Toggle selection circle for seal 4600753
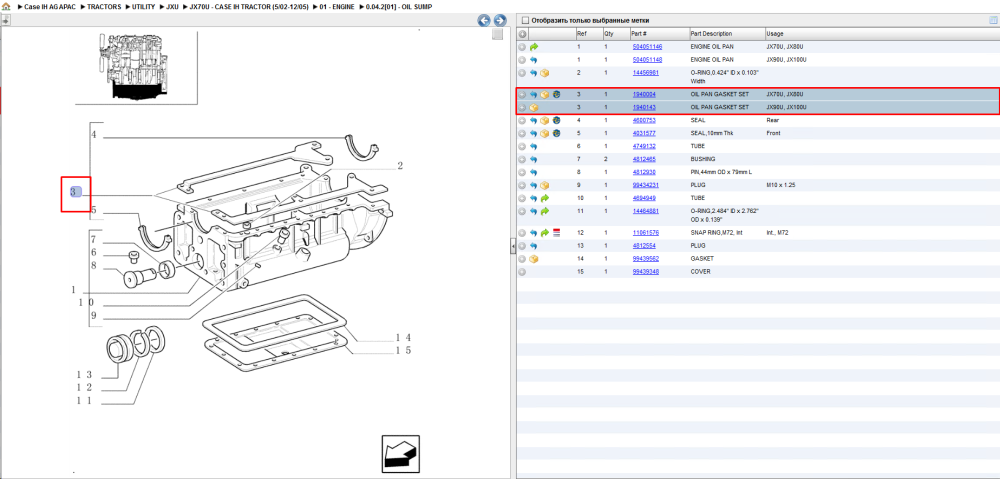 tap(522, 121)
